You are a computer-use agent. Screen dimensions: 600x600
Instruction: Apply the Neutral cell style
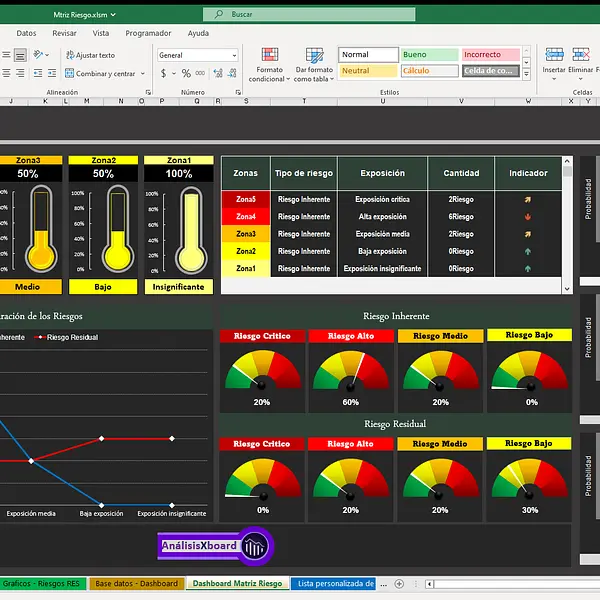point(368,71)
